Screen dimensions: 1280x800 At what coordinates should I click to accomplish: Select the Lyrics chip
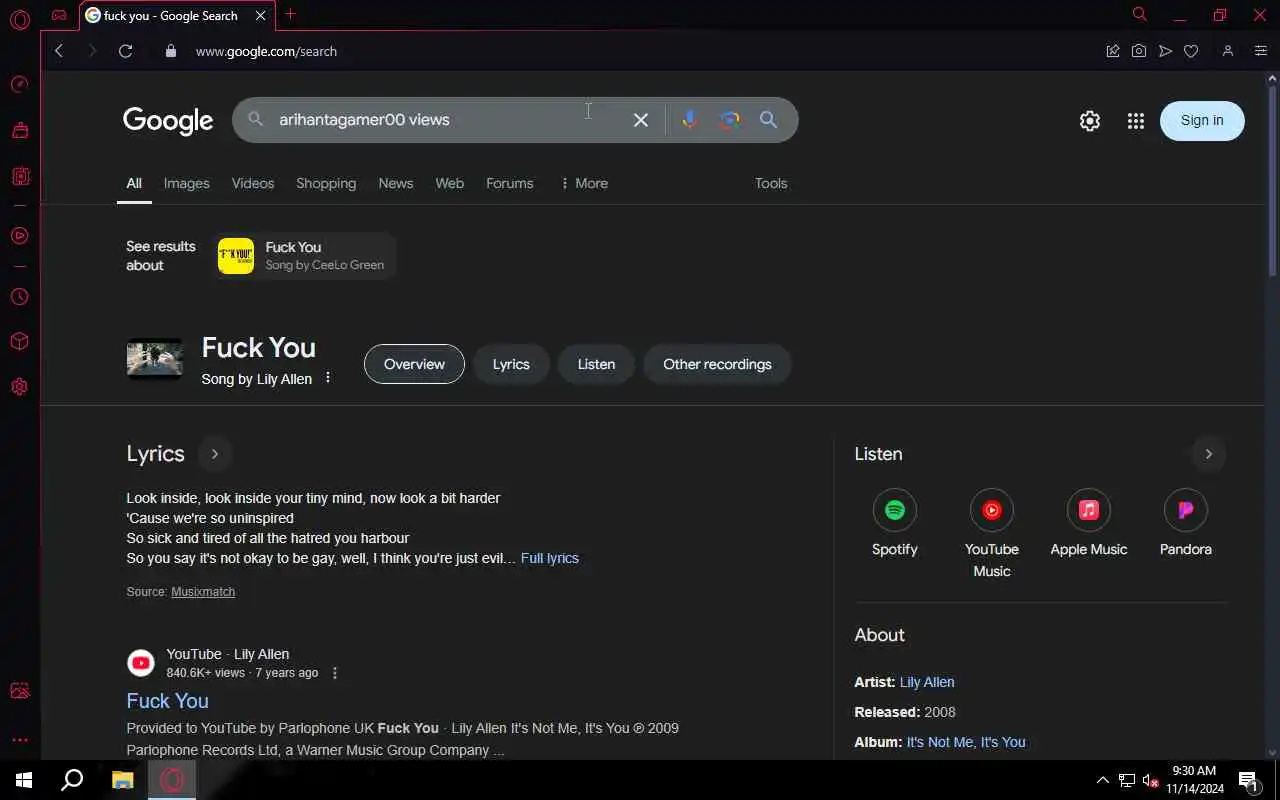(511, 364)
